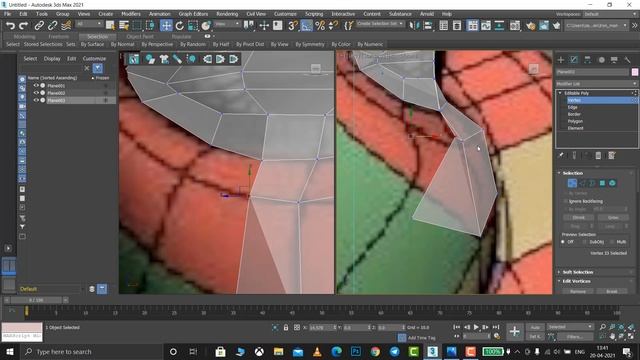Viewport: 640px width, 360px height.
Task: Open the Create Selection Set dropdown
Action: click(x=380, y=24)
